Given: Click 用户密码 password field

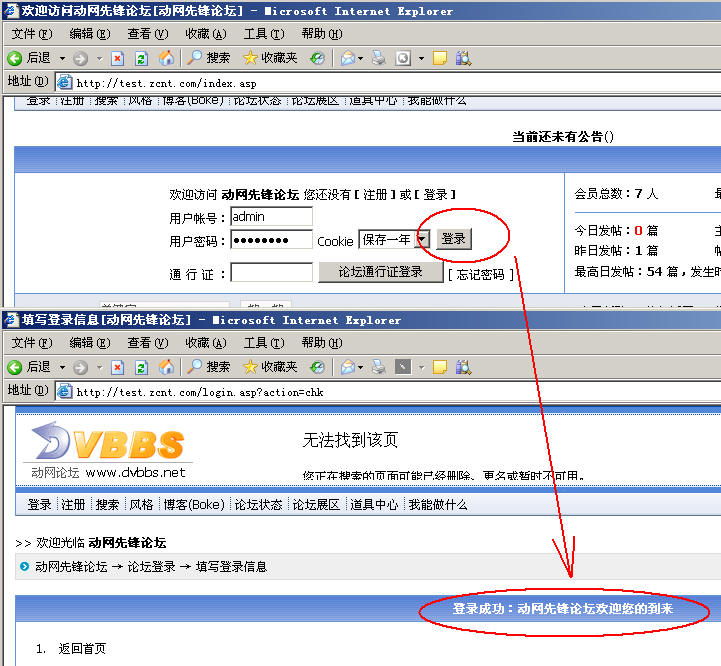Looking at the screenshot, I should (x=271, y=240).
